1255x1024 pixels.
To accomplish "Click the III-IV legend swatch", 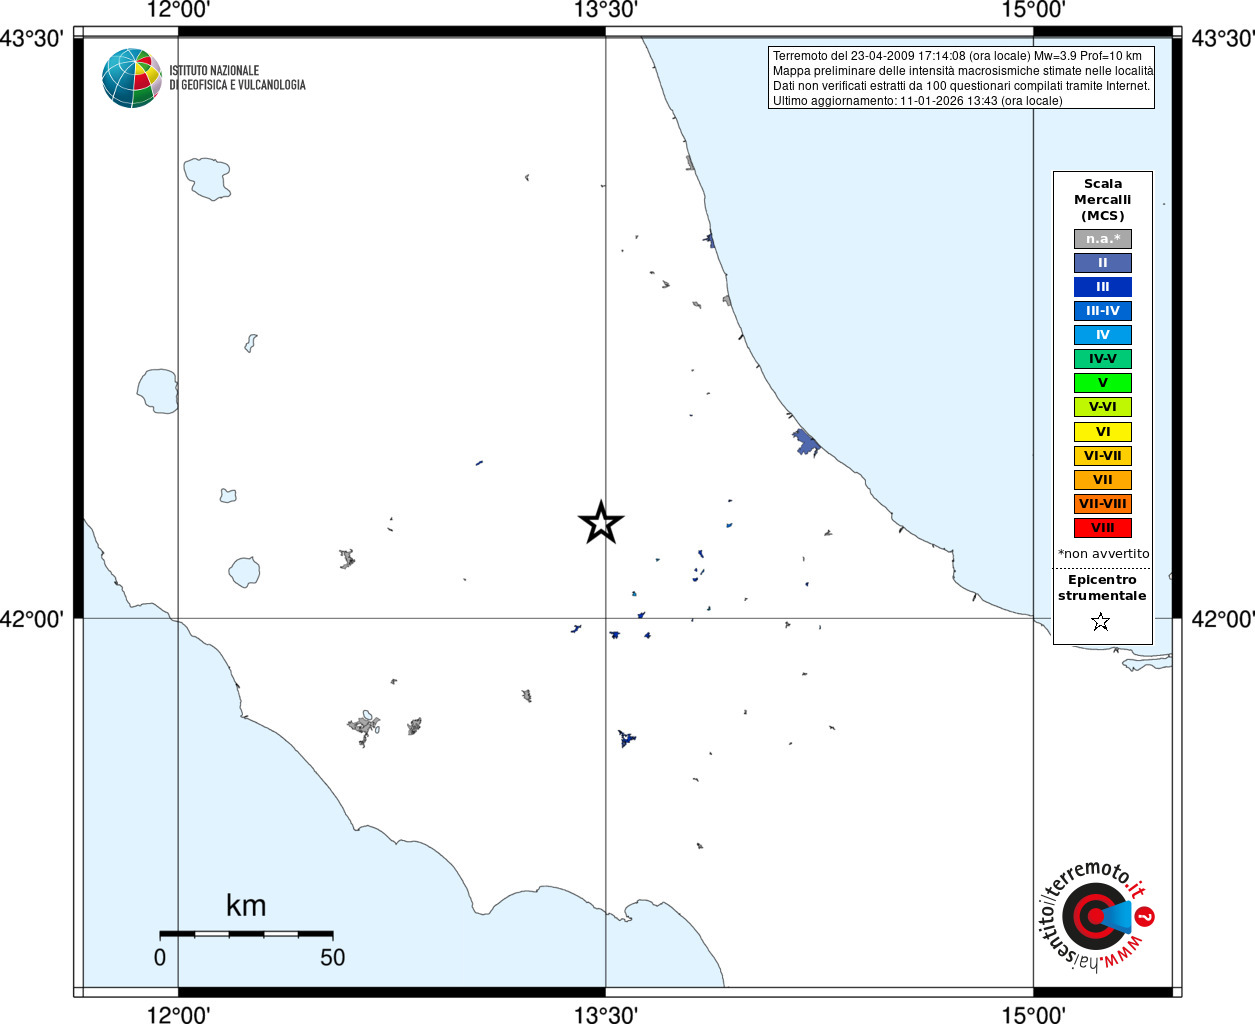I will 1103,311.
